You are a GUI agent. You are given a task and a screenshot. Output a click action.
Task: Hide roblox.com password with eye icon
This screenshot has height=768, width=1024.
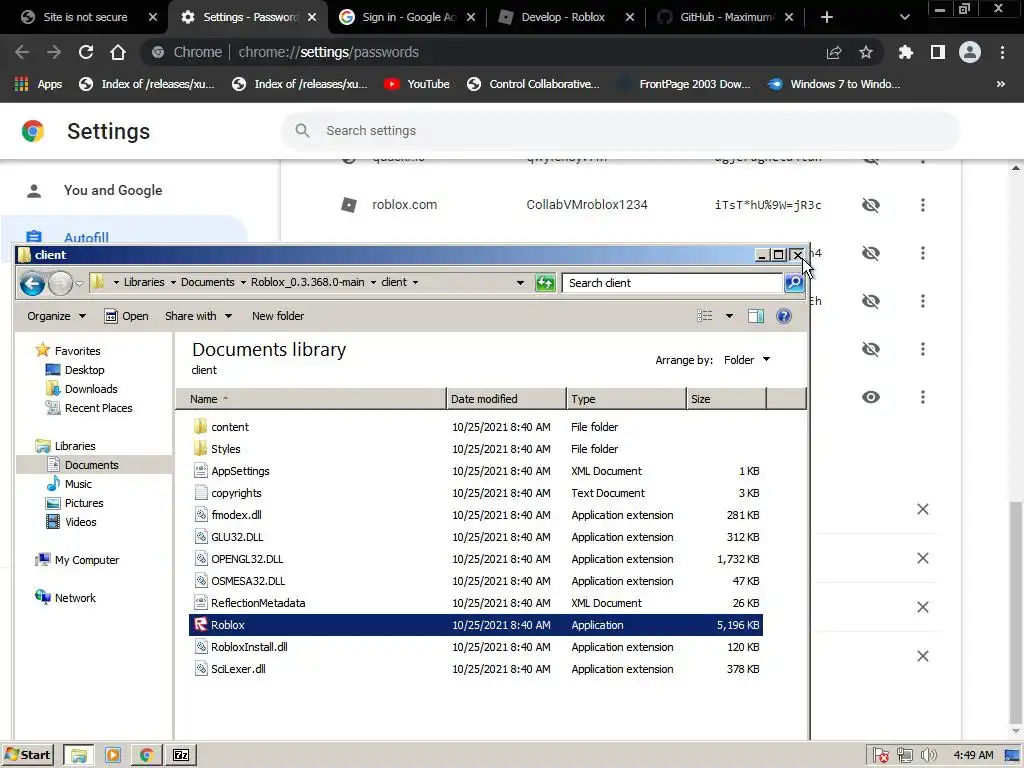pyautogui.click(x=871, y=205)
